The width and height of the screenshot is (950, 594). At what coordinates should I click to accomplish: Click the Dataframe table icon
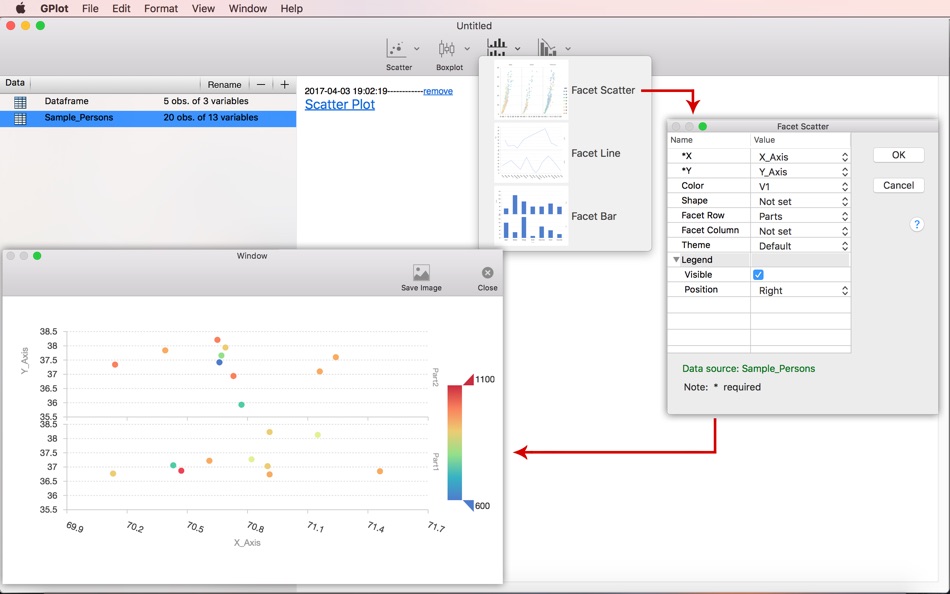click(x=20, y=102)
